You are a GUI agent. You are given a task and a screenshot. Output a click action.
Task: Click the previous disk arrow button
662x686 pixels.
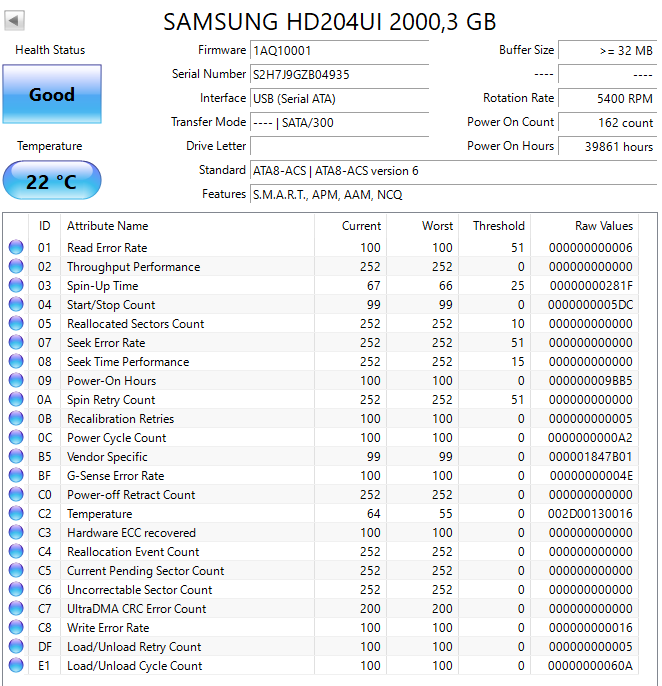(x=15, y=21)
